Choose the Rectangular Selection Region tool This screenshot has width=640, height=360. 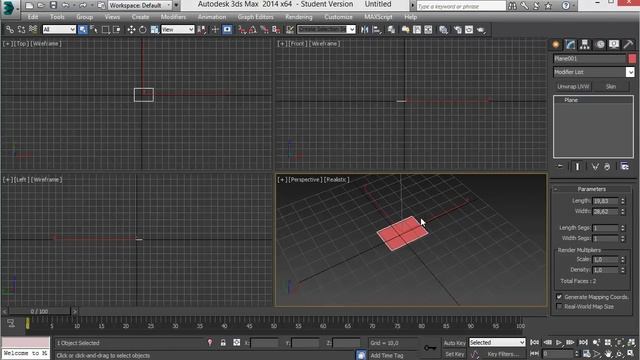click(106, 29)
